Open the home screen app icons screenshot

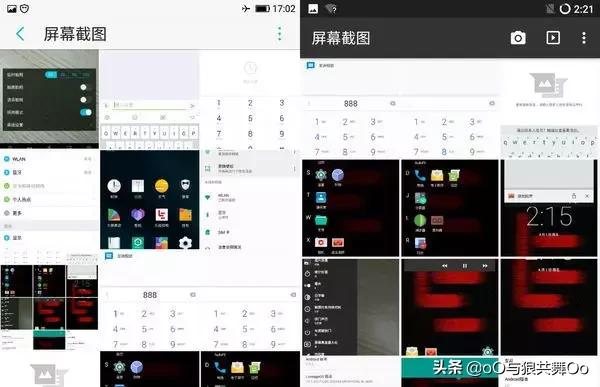pyautogui.click(x=150, y=199)
